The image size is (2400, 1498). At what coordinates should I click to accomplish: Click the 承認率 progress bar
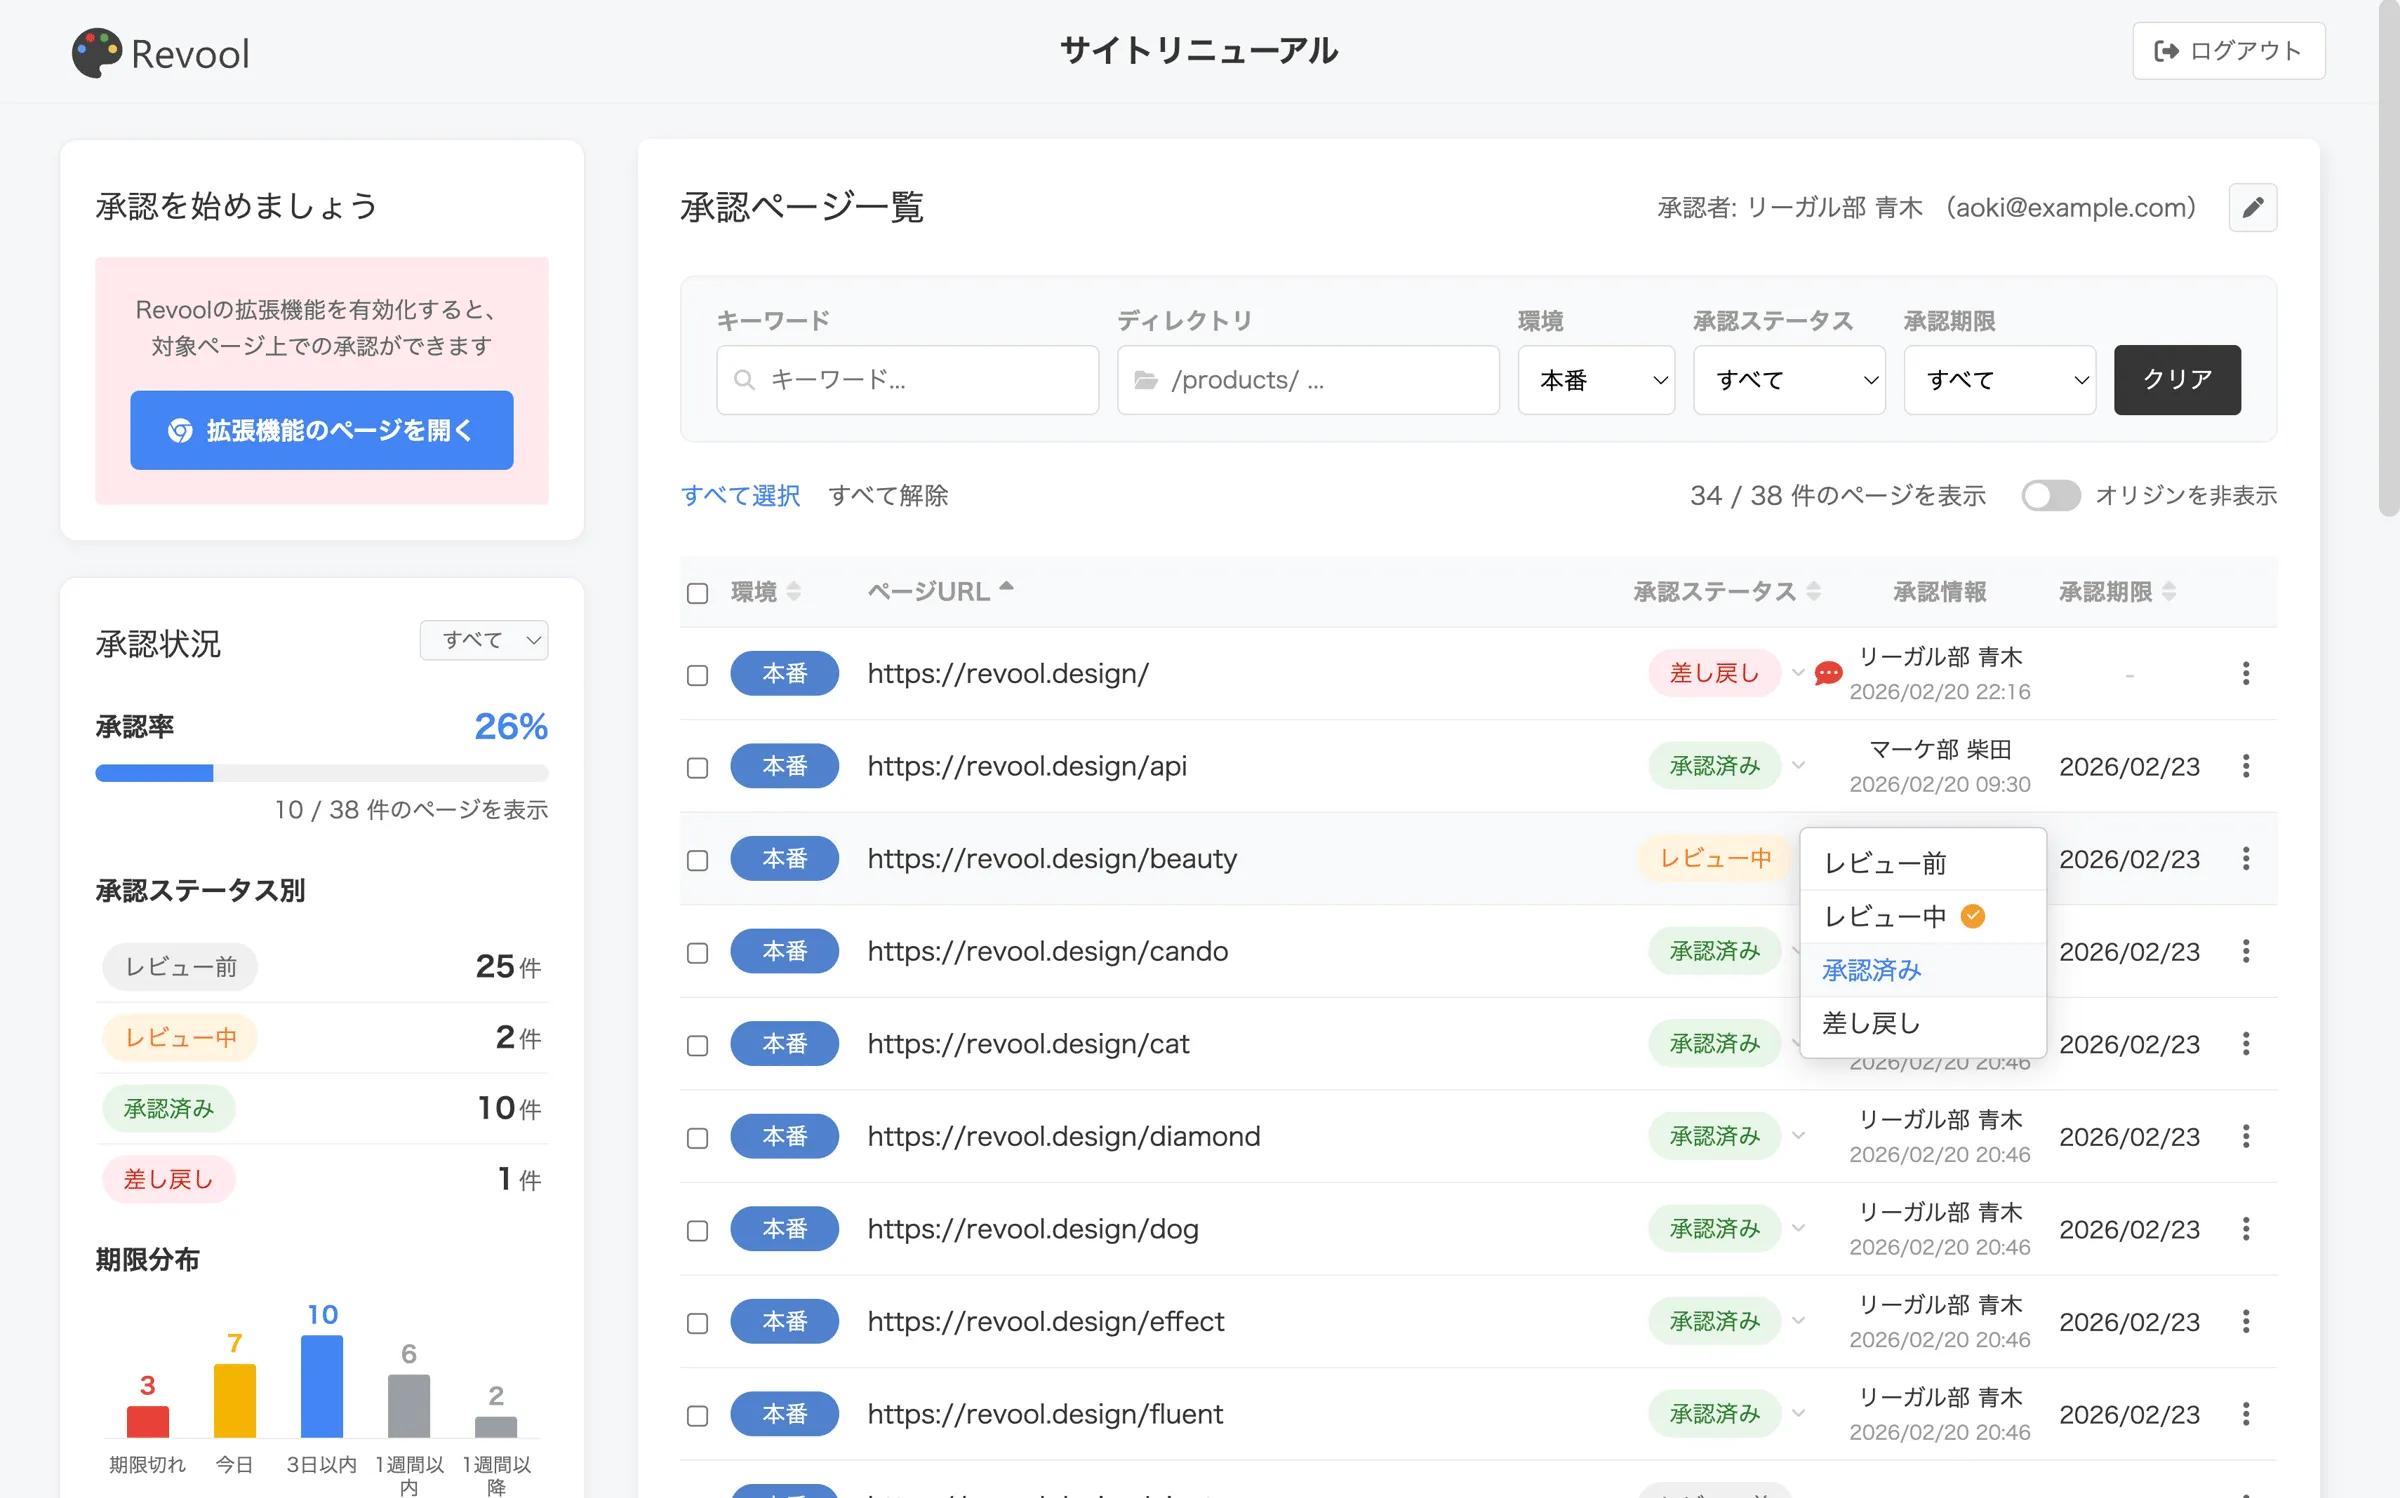tap(321, 772)
